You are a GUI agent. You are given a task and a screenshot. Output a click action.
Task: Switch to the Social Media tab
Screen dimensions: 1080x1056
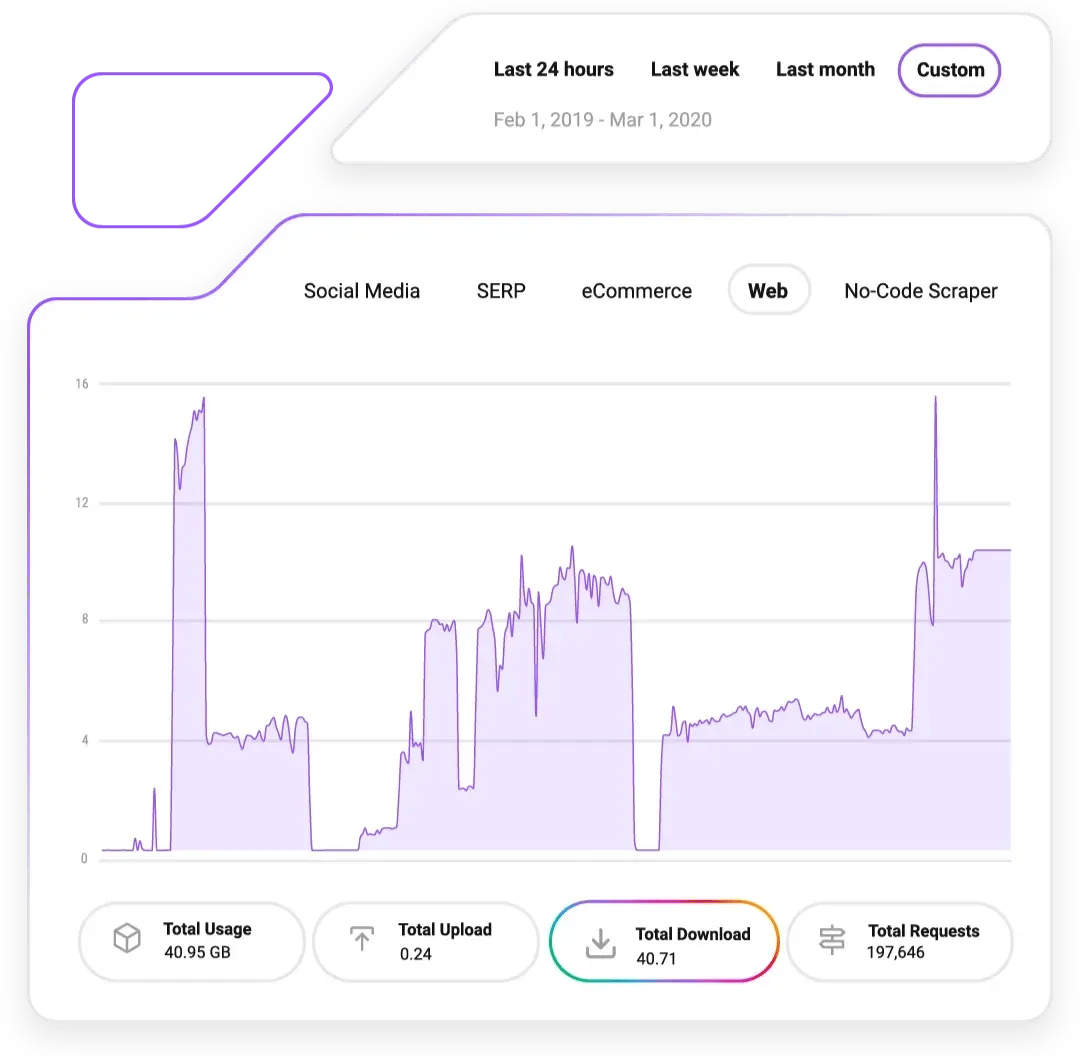(362, 291)
